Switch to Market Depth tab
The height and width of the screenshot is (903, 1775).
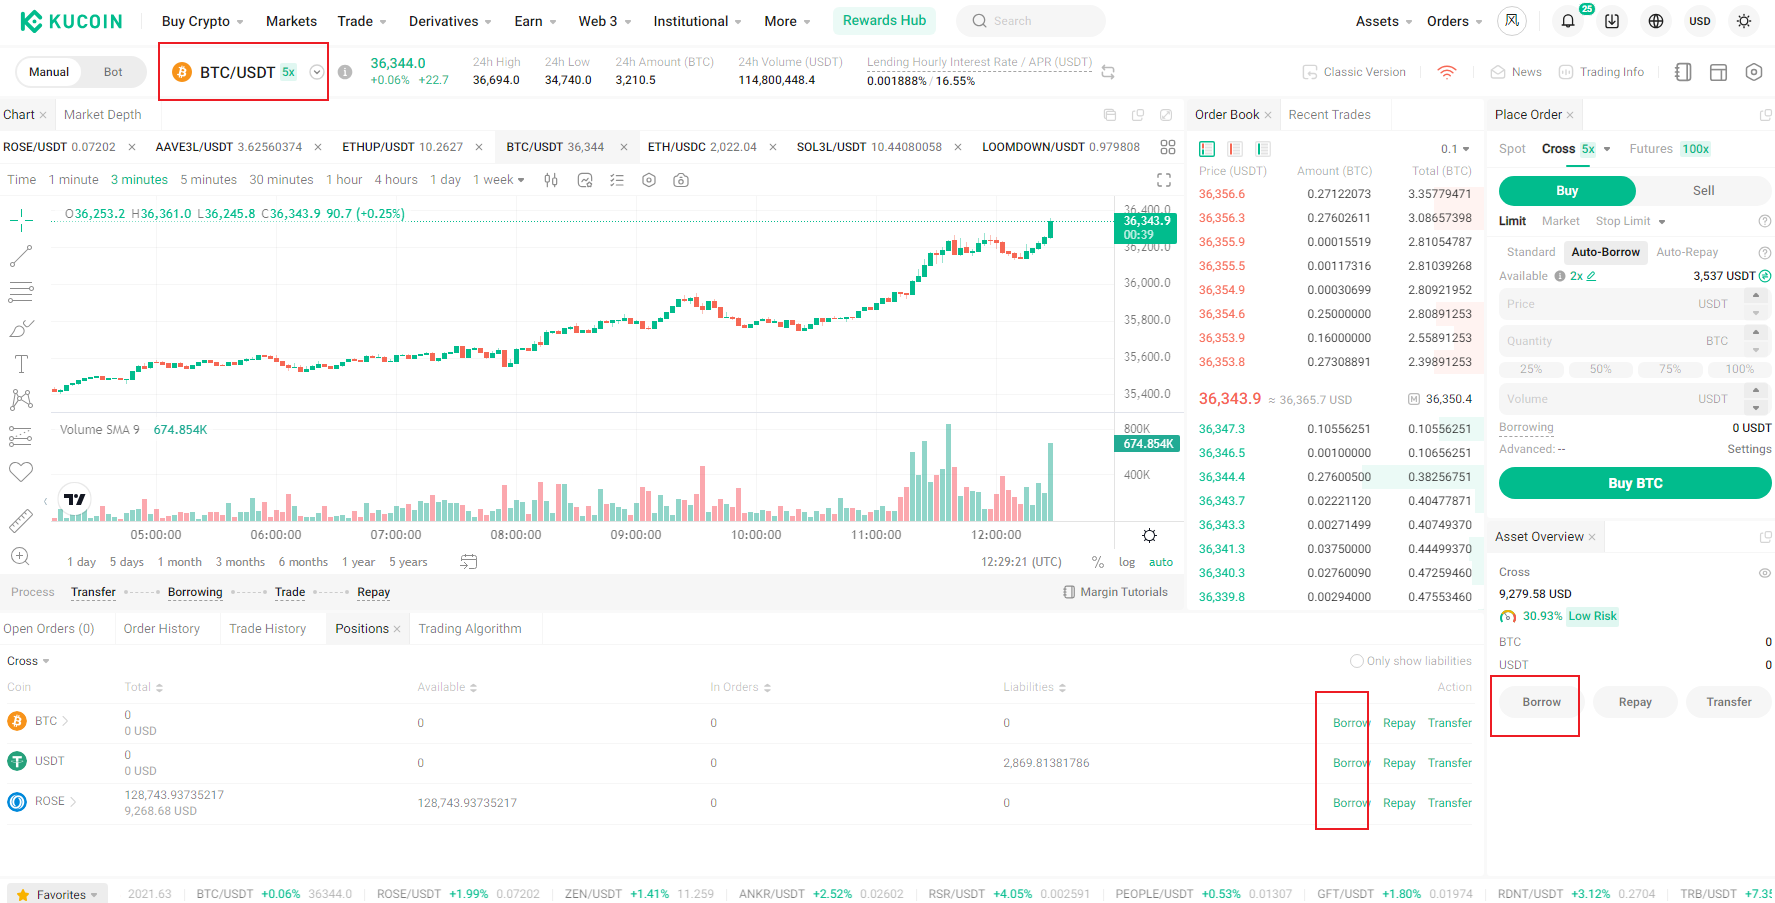pyautogui.click(x=103, y=115)
